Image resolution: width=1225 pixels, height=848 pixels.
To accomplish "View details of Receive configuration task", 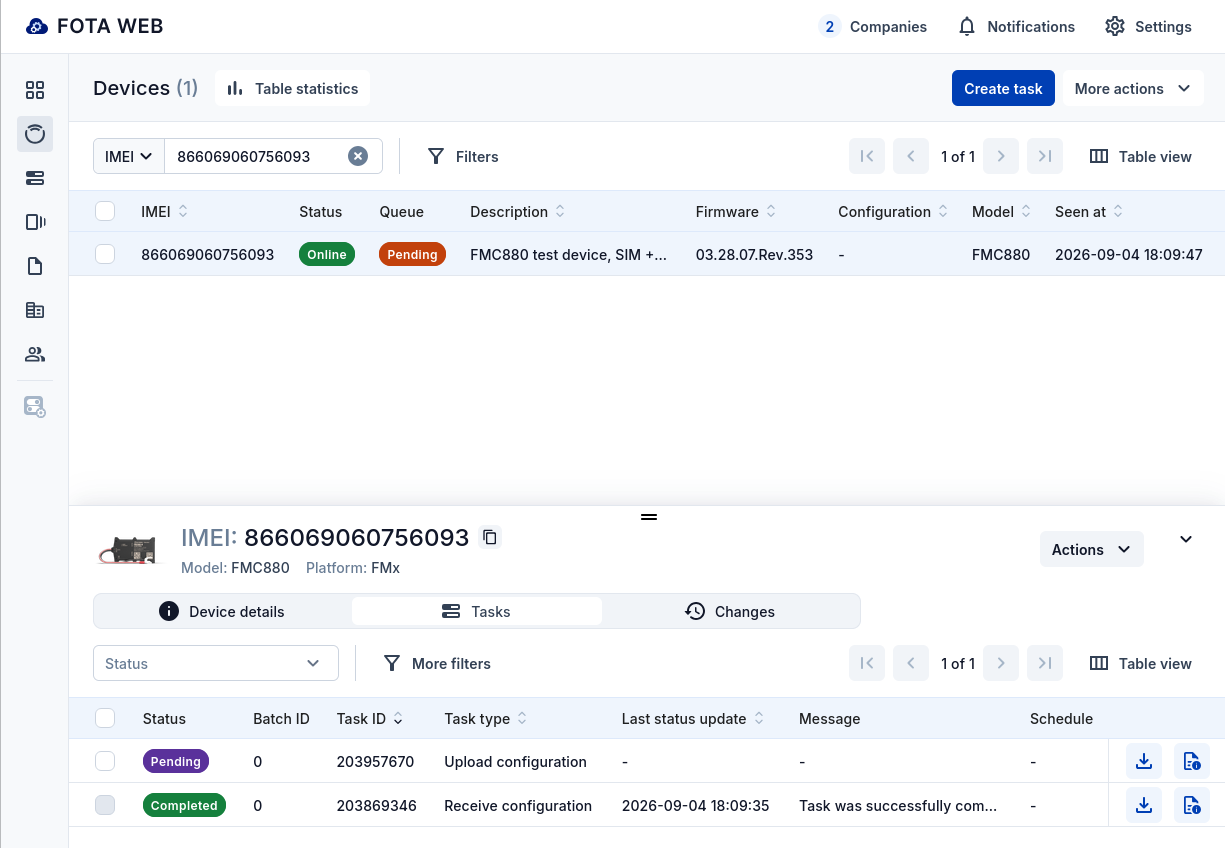I will click(x=1192, y=805).
